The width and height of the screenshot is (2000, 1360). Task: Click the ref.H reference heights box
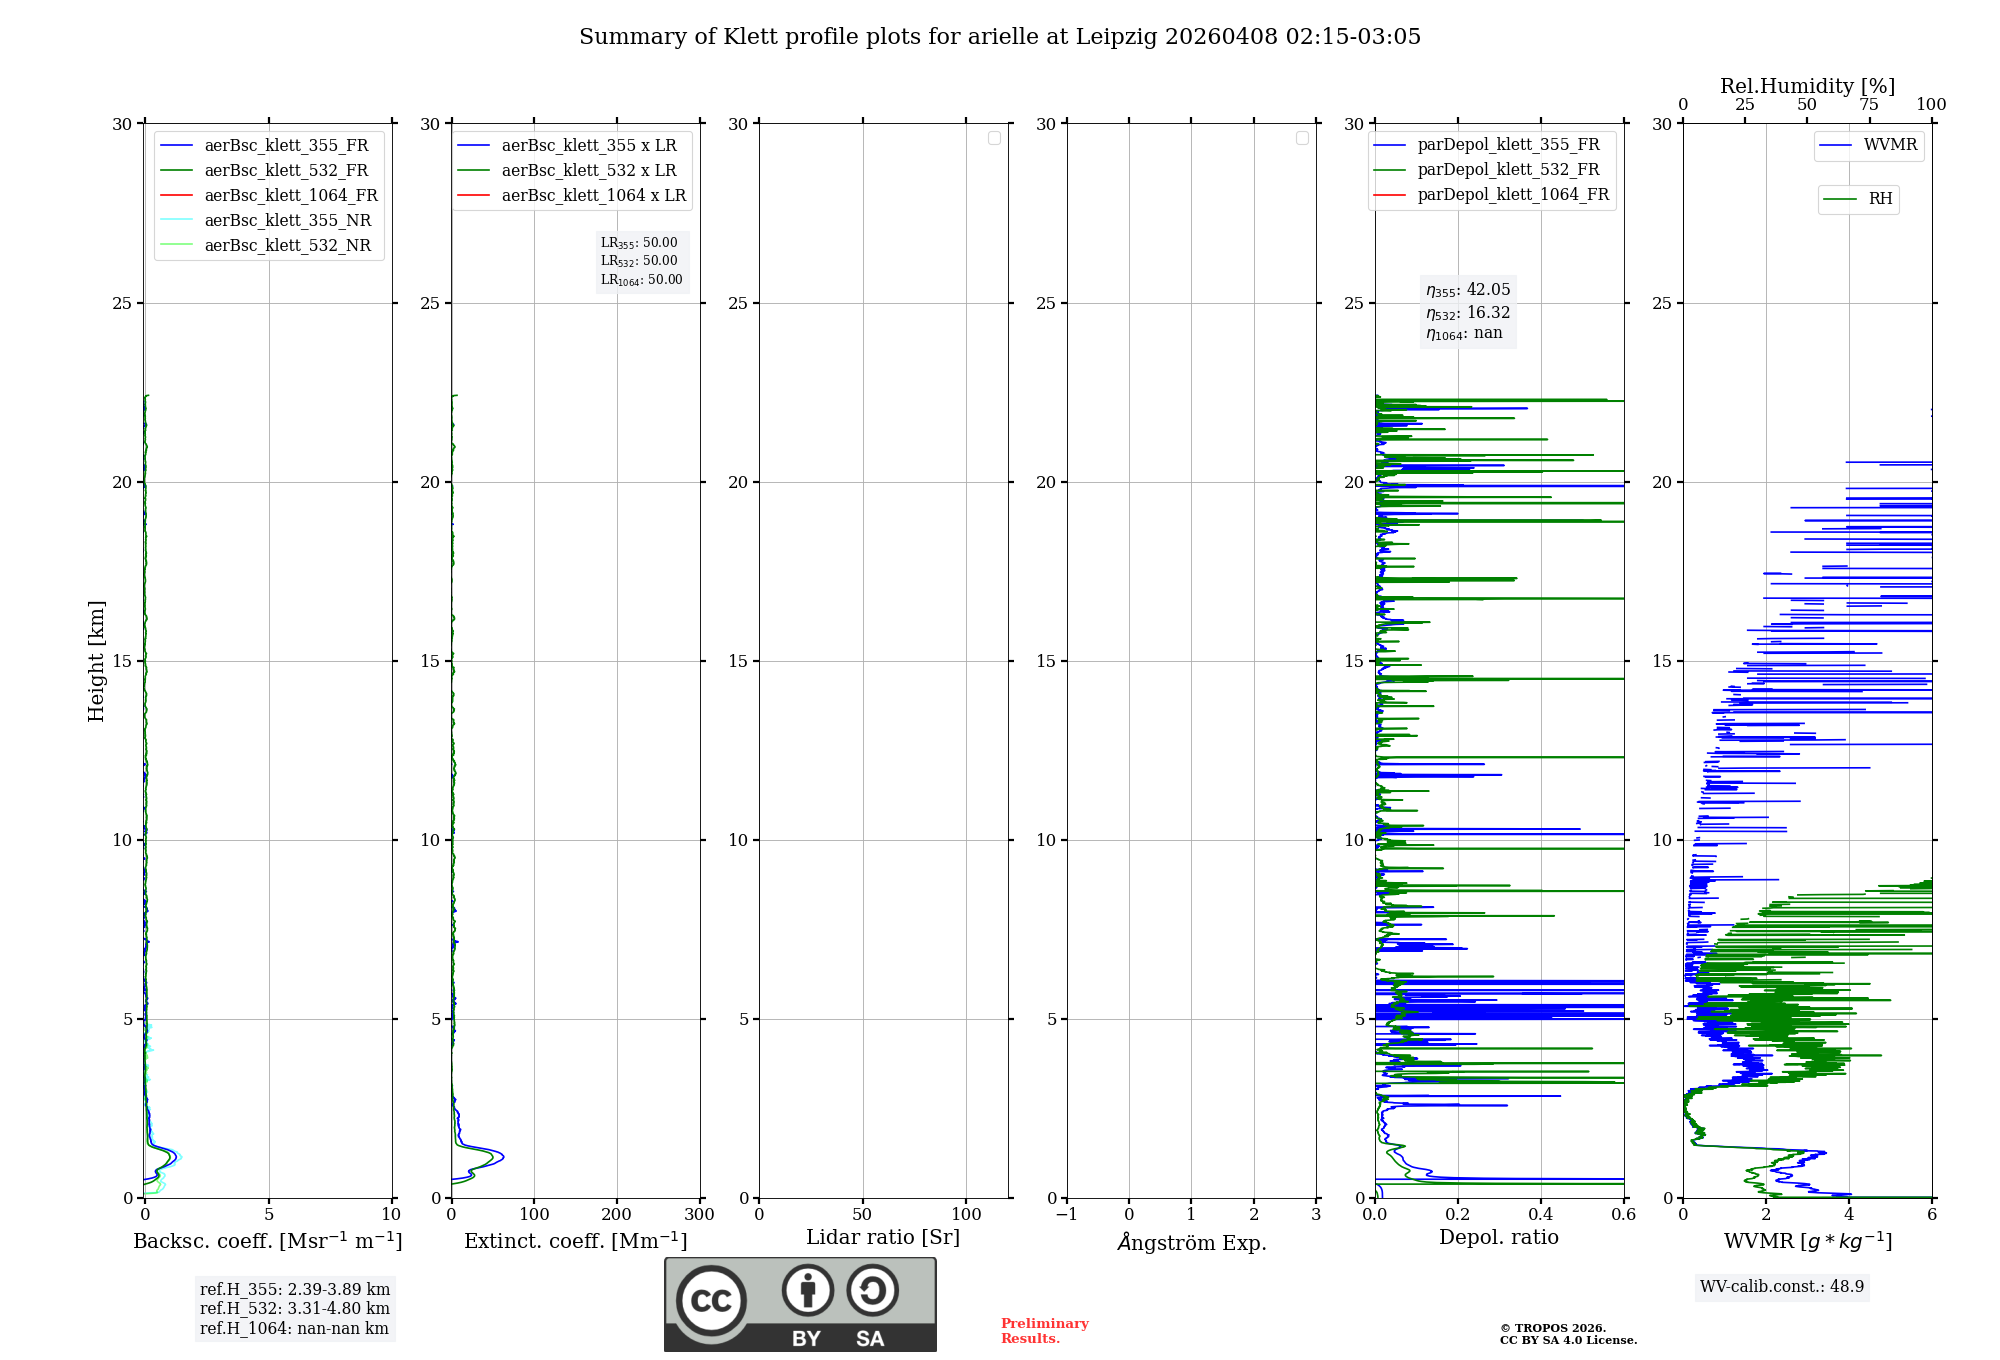295,1309
